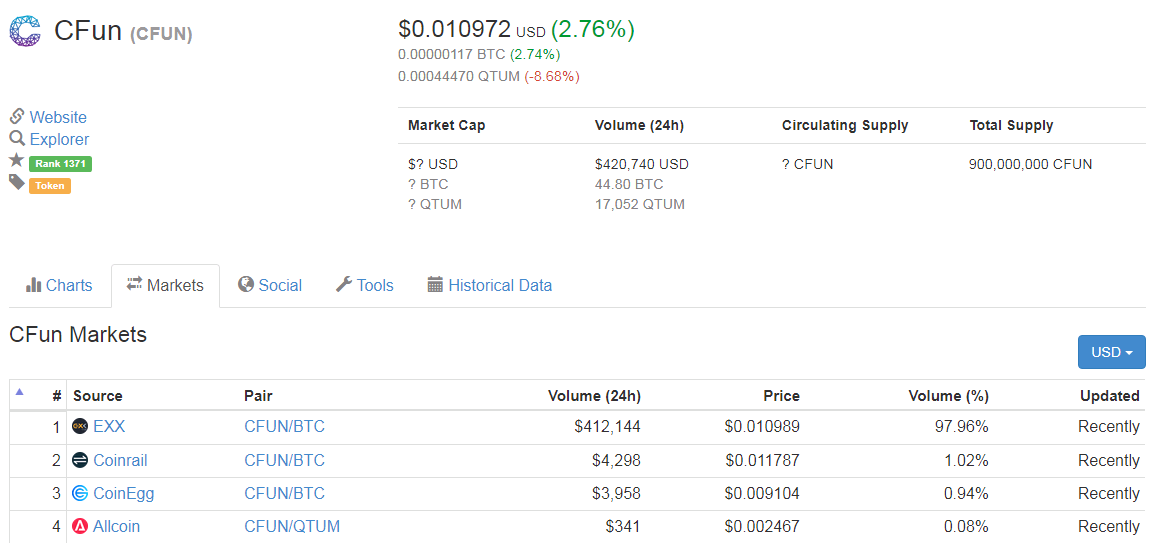Click the EXX exchange logo icon

pos(81,427)
